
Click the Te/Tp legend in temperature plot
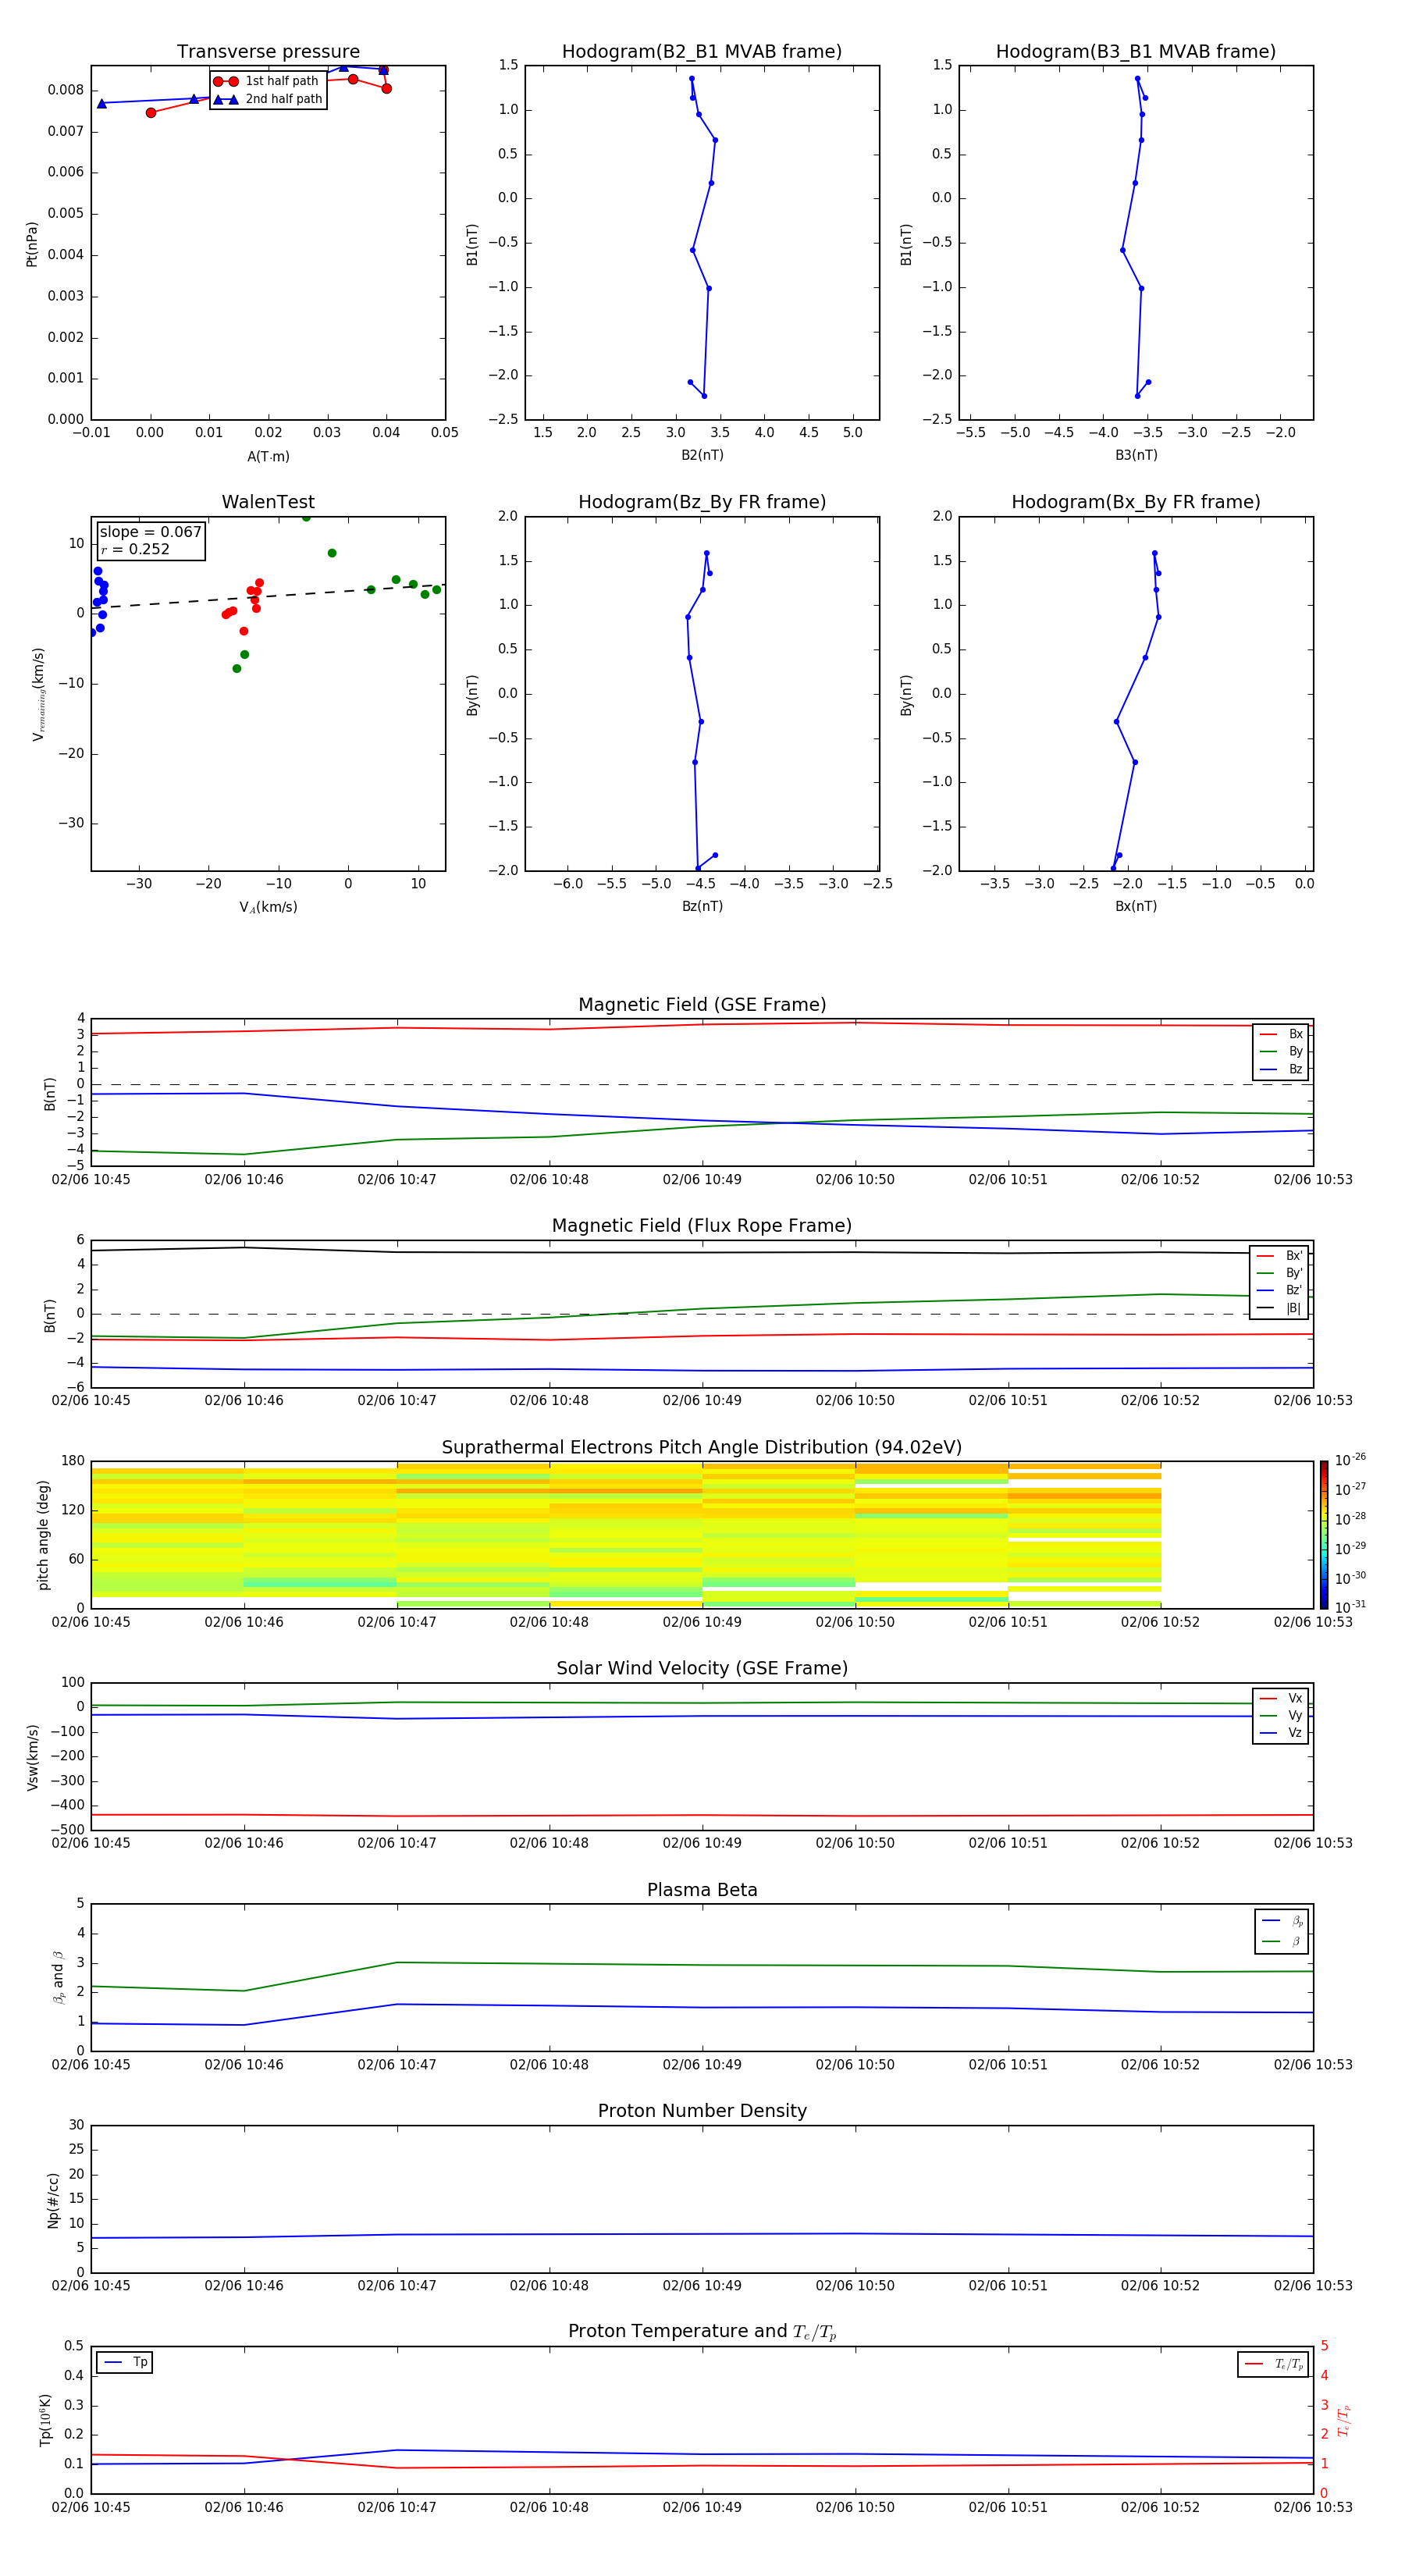[1273, 2364]
